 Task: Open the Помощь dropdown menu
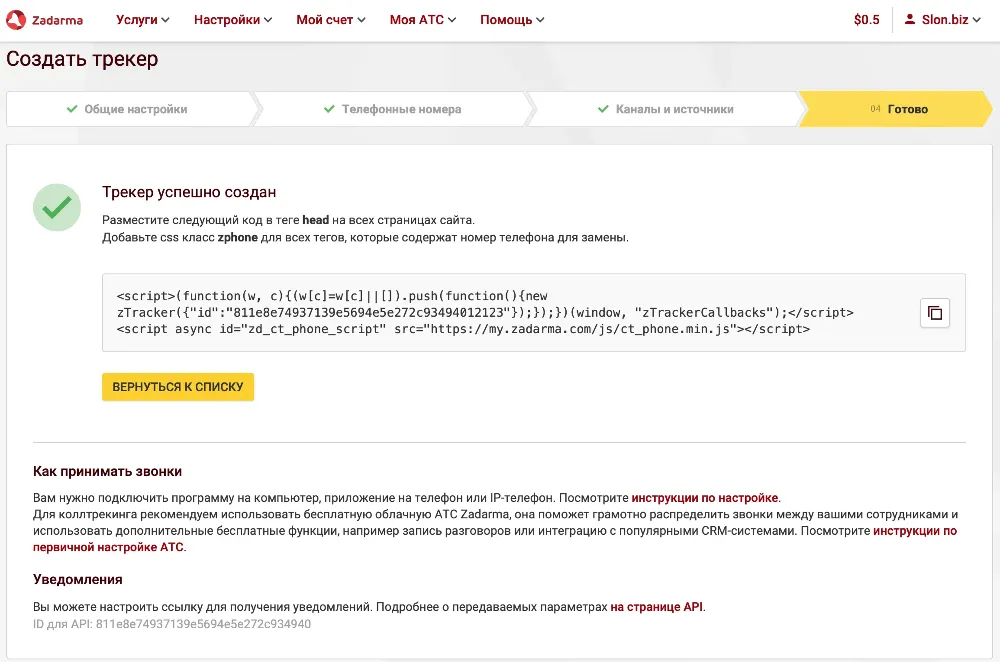[512, 20]
